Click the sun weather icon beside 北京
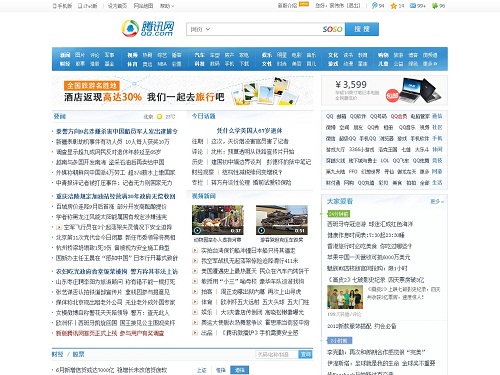Viewport: 500px width, 375px height. pos(159,116)
